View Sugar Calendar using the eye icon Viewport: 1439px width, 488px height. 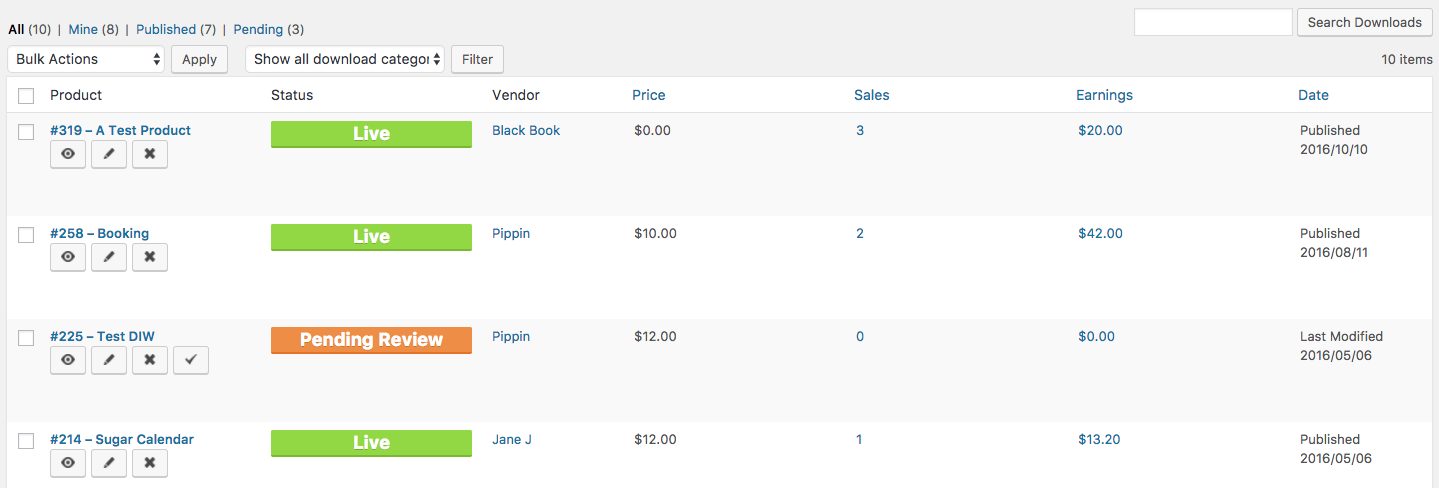point(68,463)
